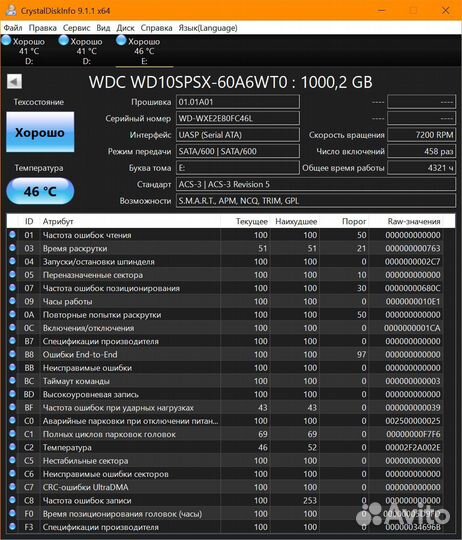Click status icon of attribute C1

tap(12, 434)
